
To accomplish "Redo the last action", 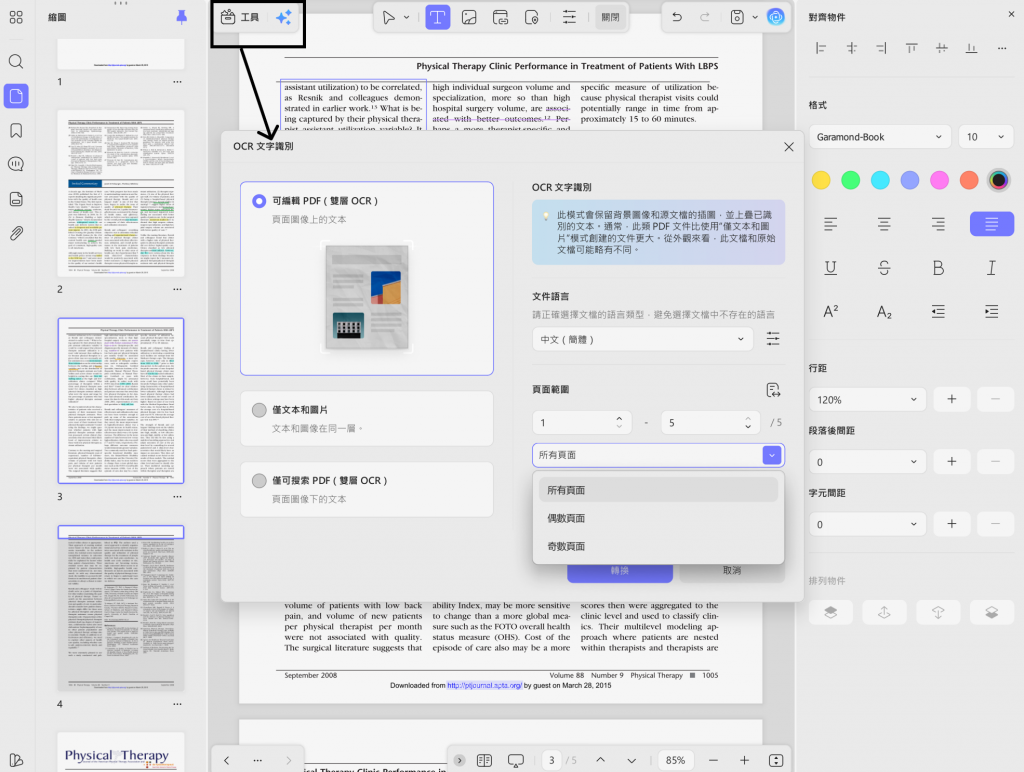I will (x=705, y=17).
